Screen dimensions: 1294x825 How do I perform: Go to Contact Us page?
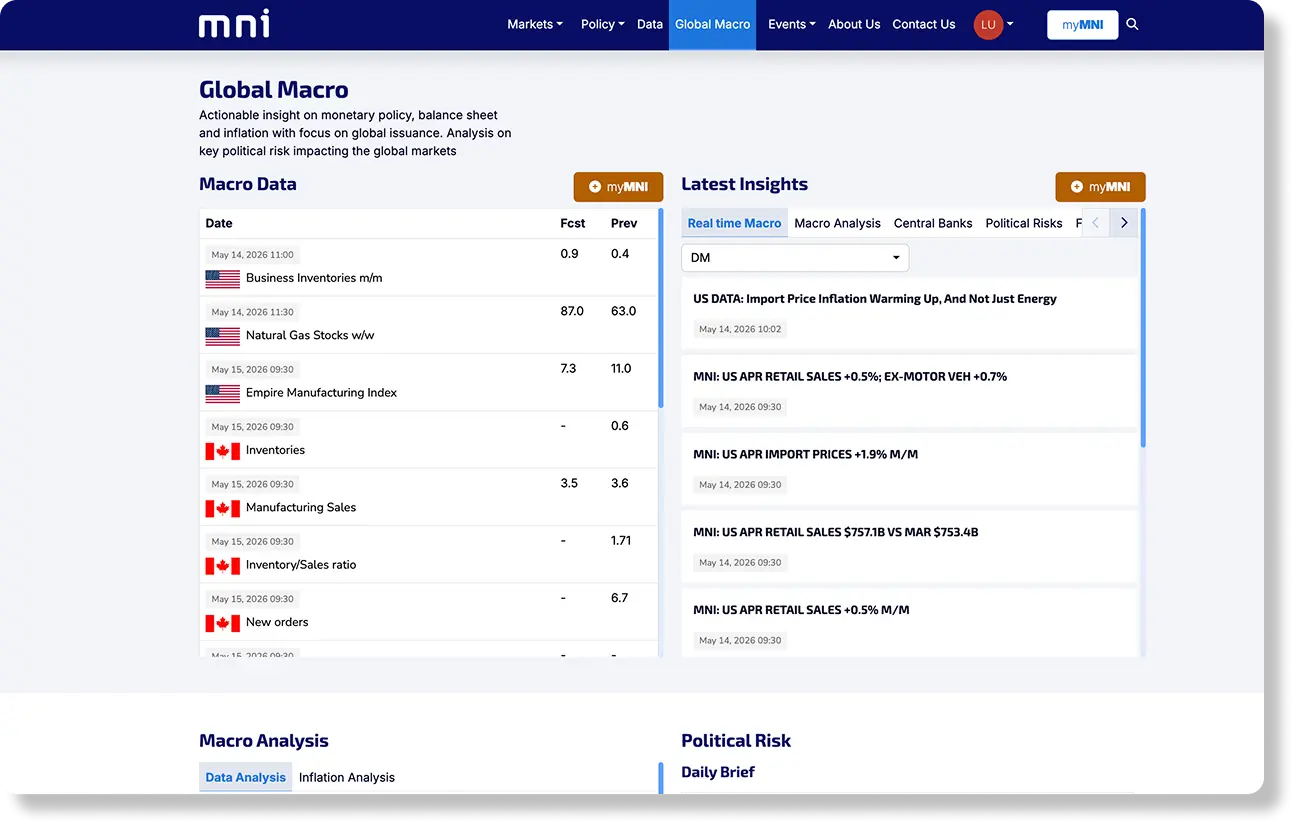click(x=923, y=24)
